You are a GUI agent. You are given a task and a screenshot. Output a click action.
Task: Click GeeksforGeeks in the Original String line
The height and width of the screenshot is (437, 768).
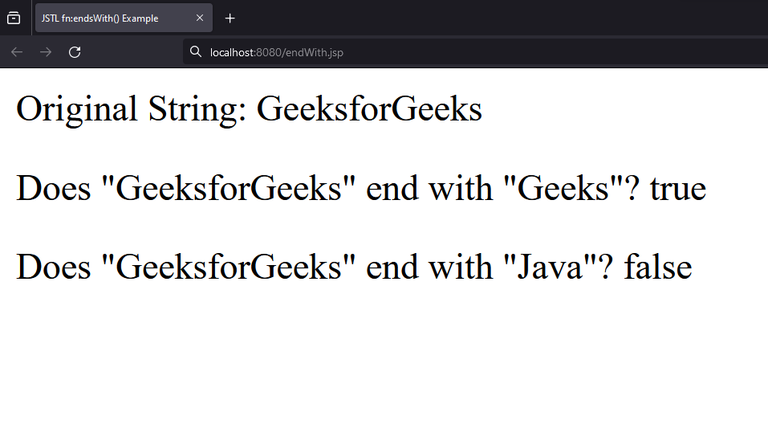click(x=369, y=108)
